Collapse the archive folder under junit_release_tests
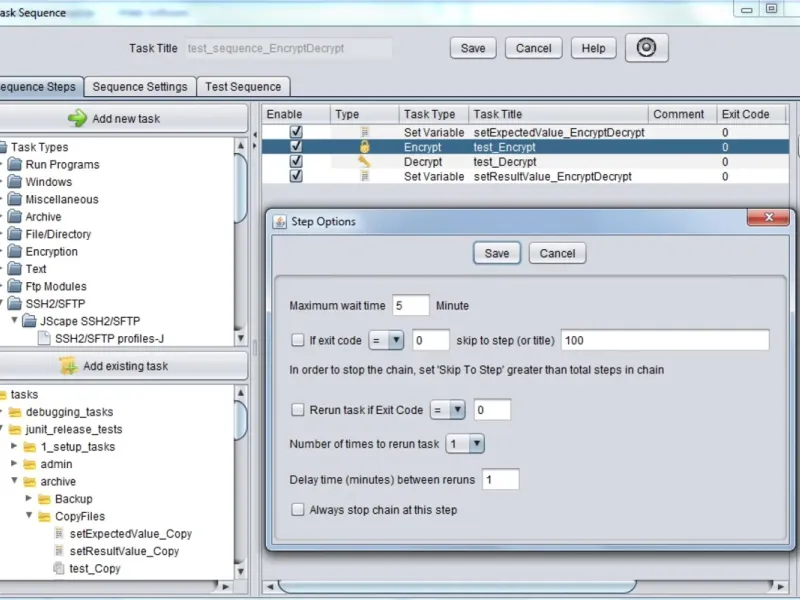Image resolution: width=800 pixels, height=600 pixels. coord(14,481)
